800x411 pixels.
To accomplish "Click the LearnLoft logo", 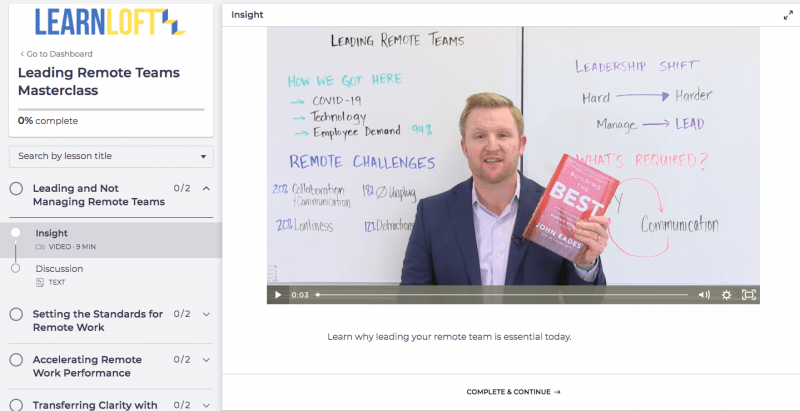I will coord(110,22).
